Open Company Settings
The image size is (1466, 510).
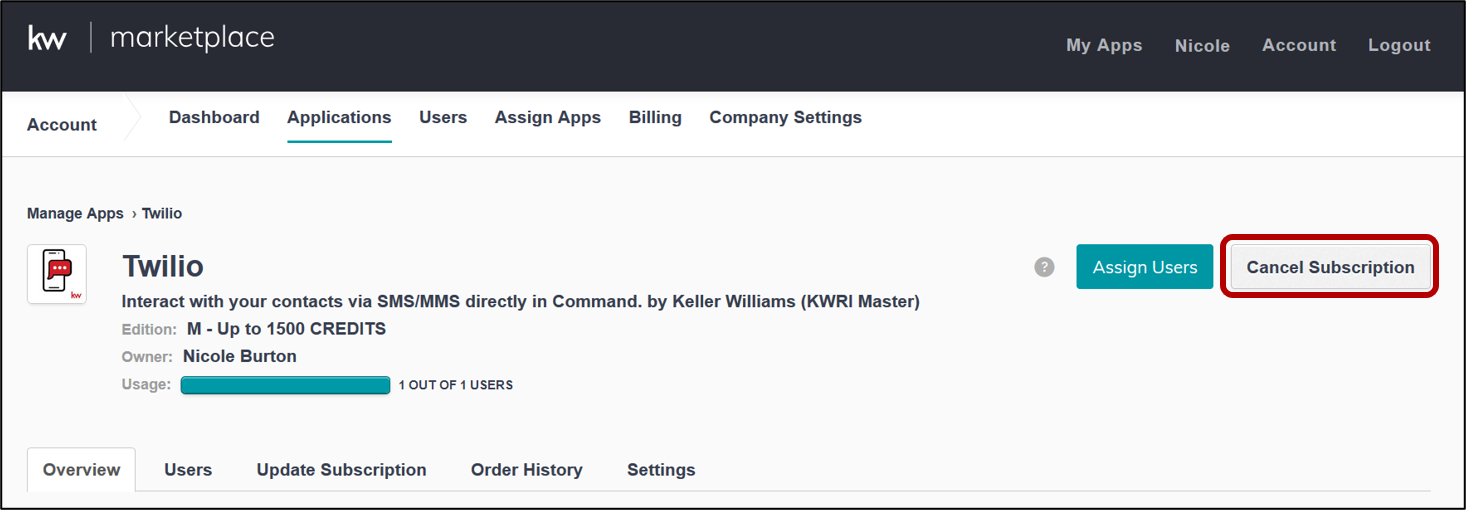point(785,117)
